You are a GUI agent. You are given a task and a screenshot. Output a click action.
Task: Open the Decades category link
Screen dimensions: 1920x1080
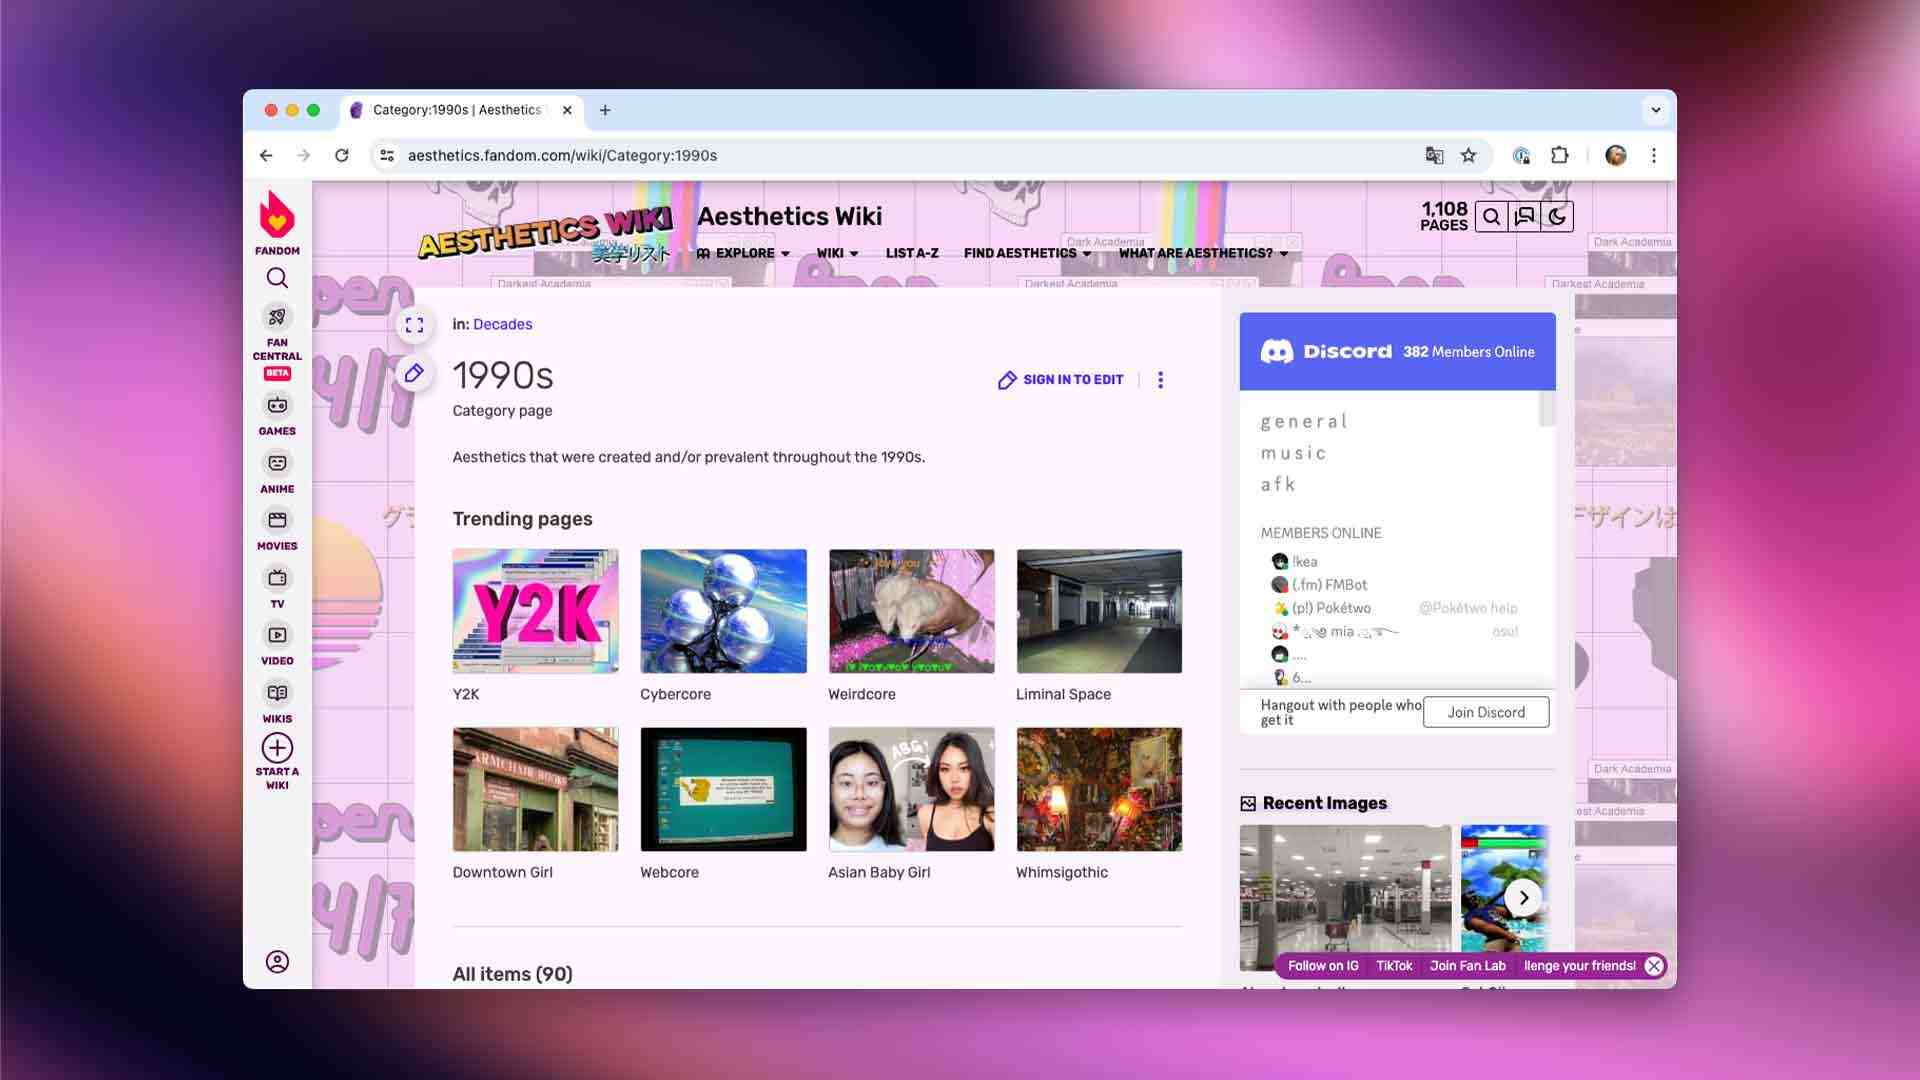(502, 324)
